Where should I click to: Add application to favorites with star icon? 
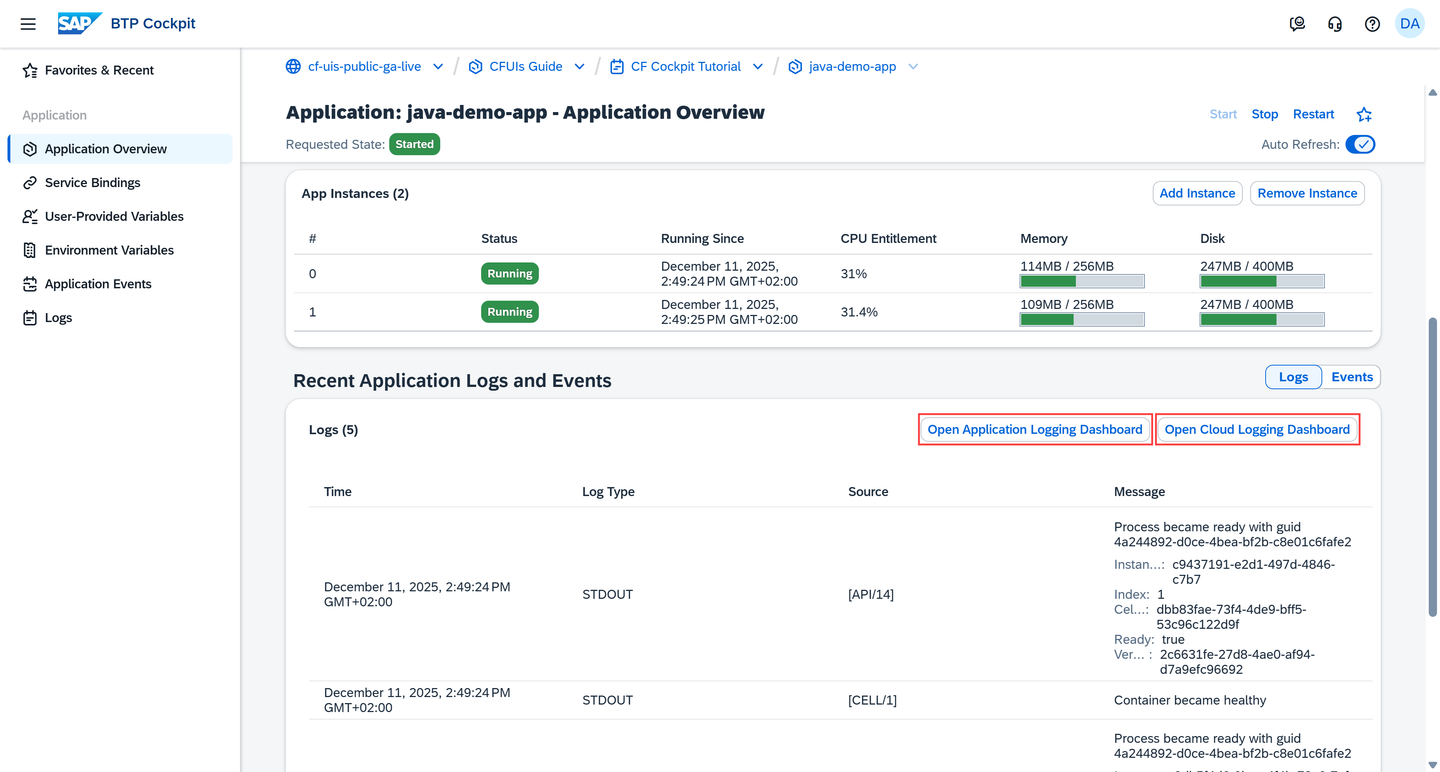click(1364, 115)
